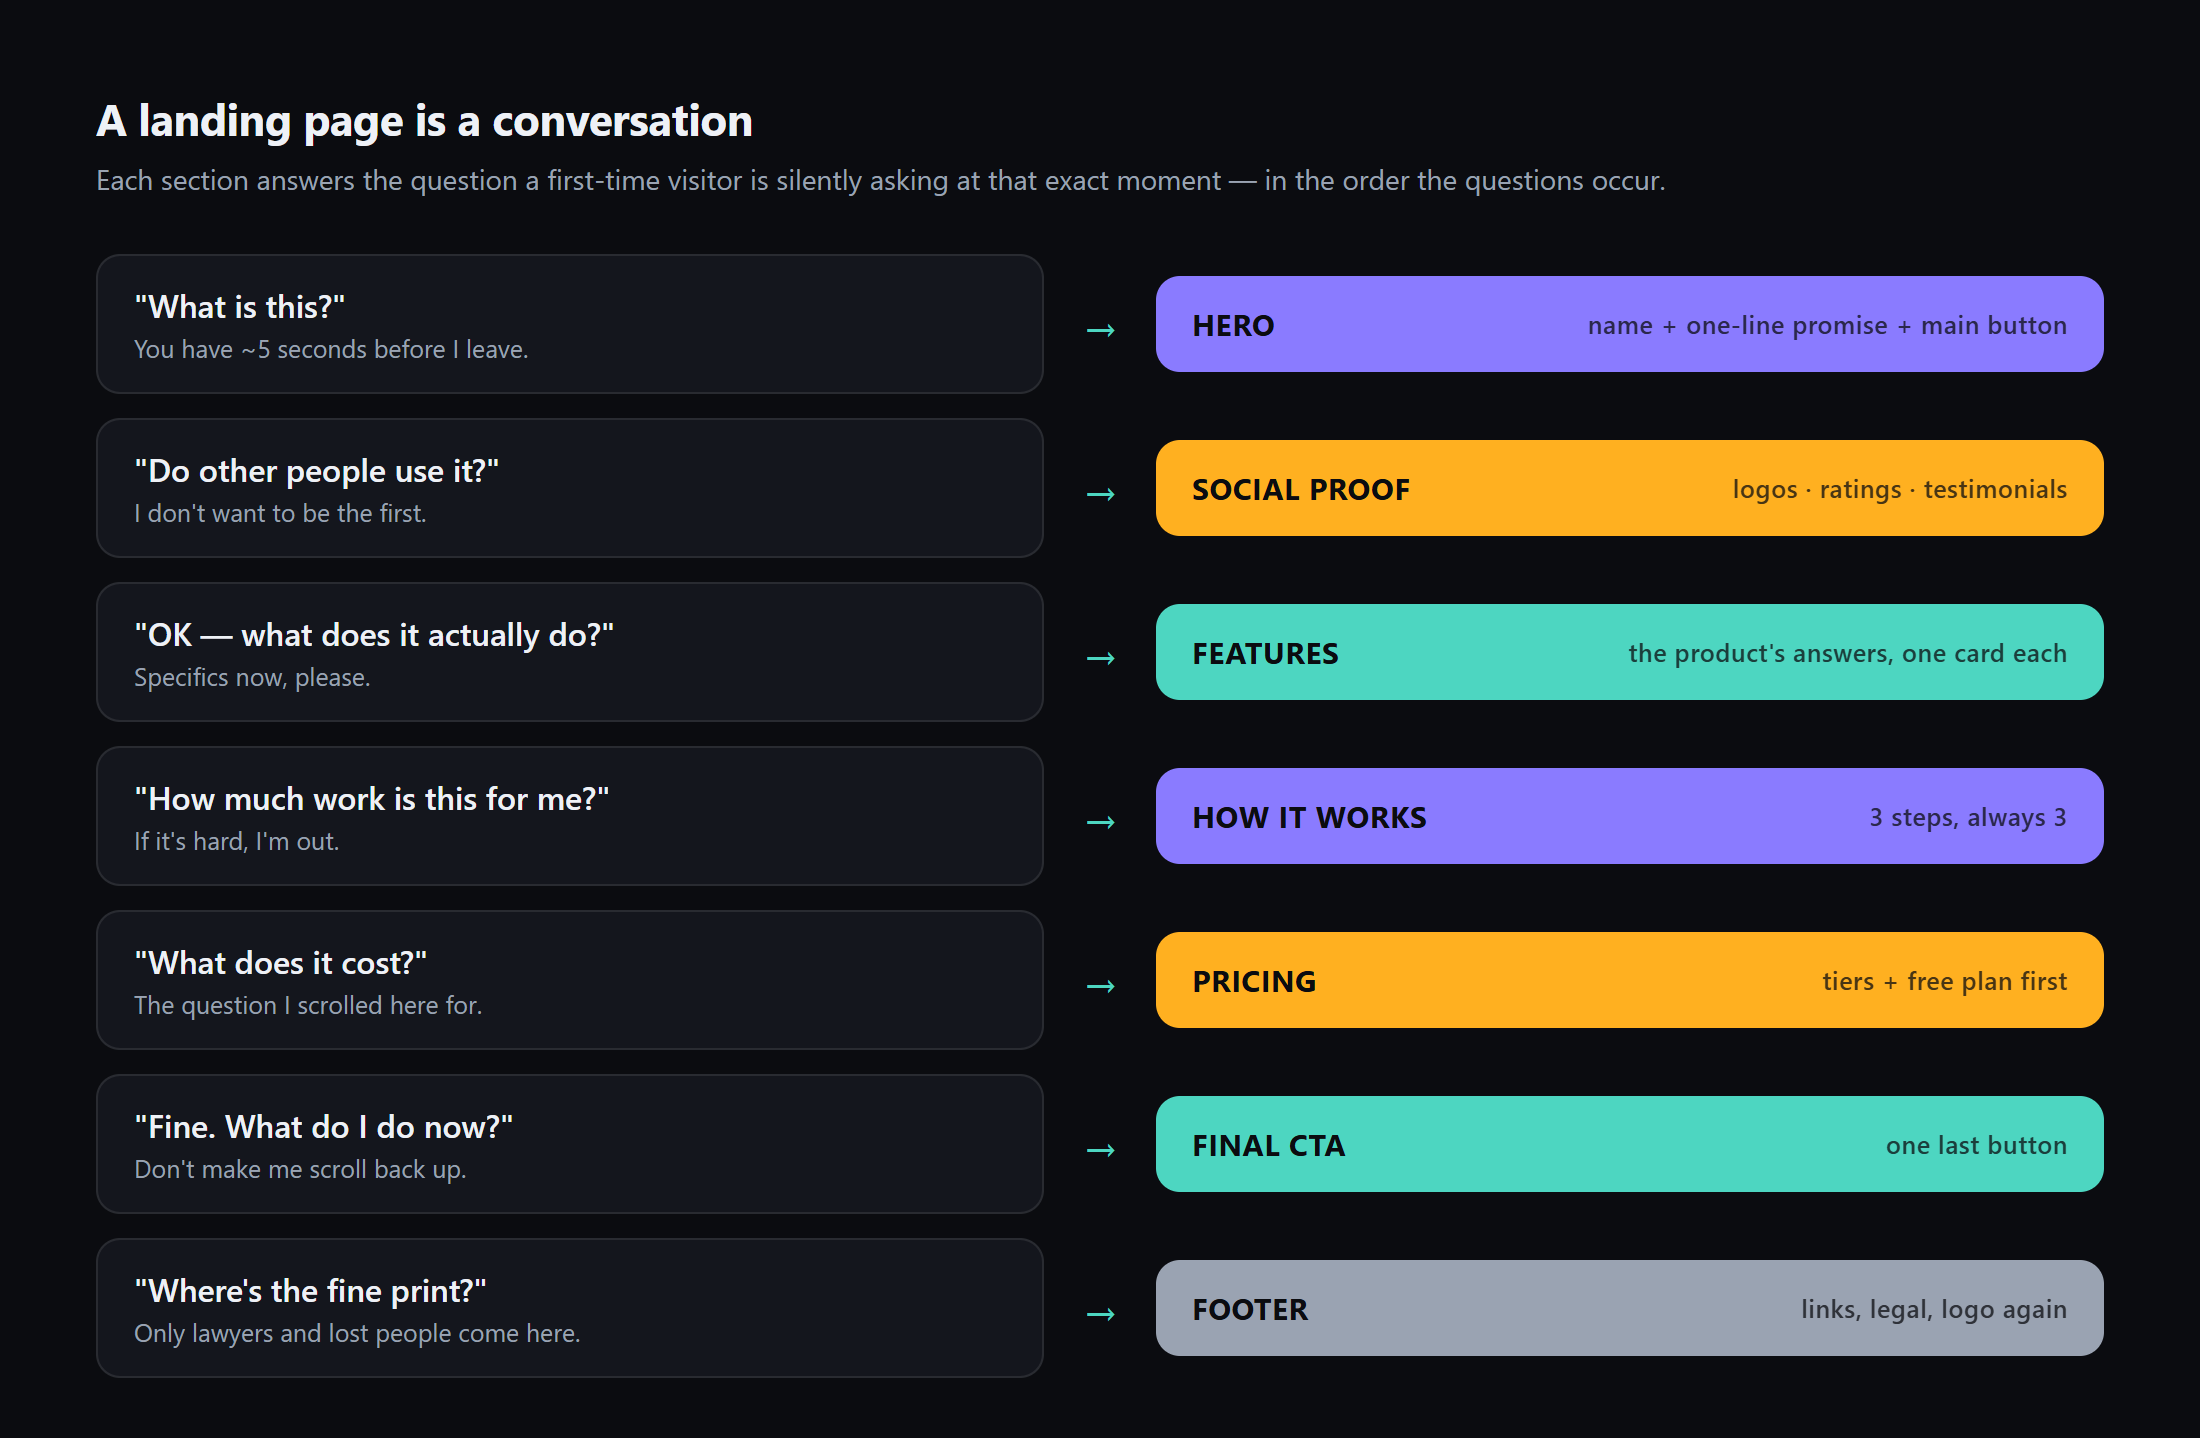Image resolution: width=2200 pixels, height=1438 pixels.
Task: Click the arrow leading to PRICING
Action: click(x=1100, y=986)
